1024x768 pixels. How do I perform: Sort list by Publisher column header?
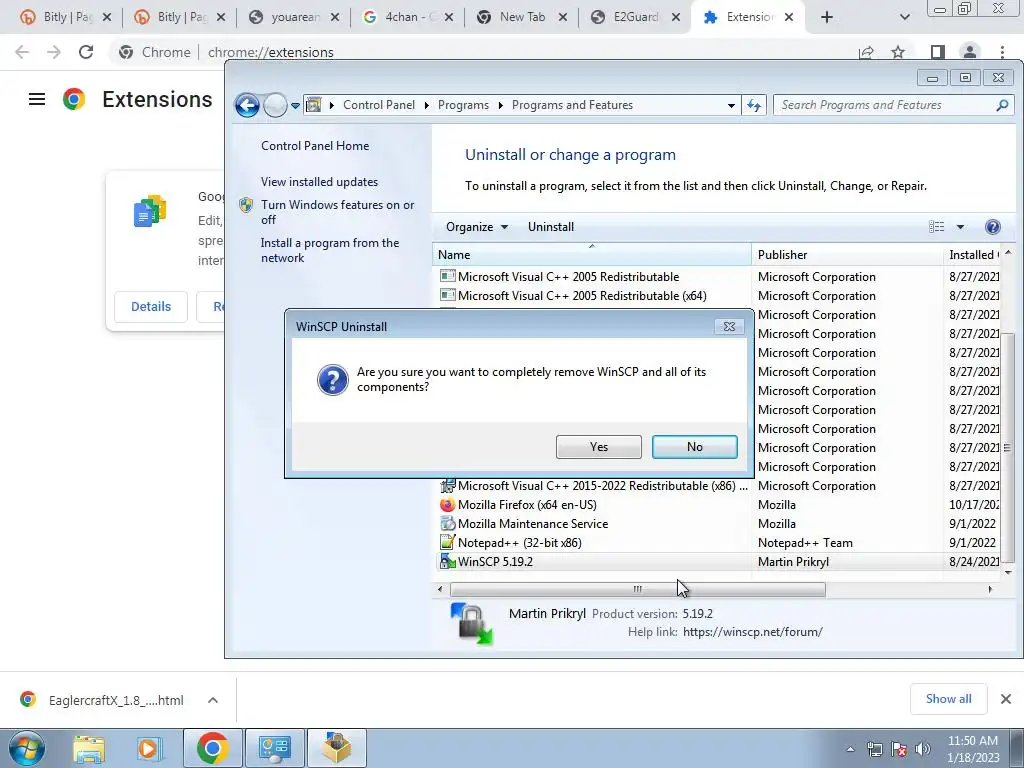[x=847, y=255]
